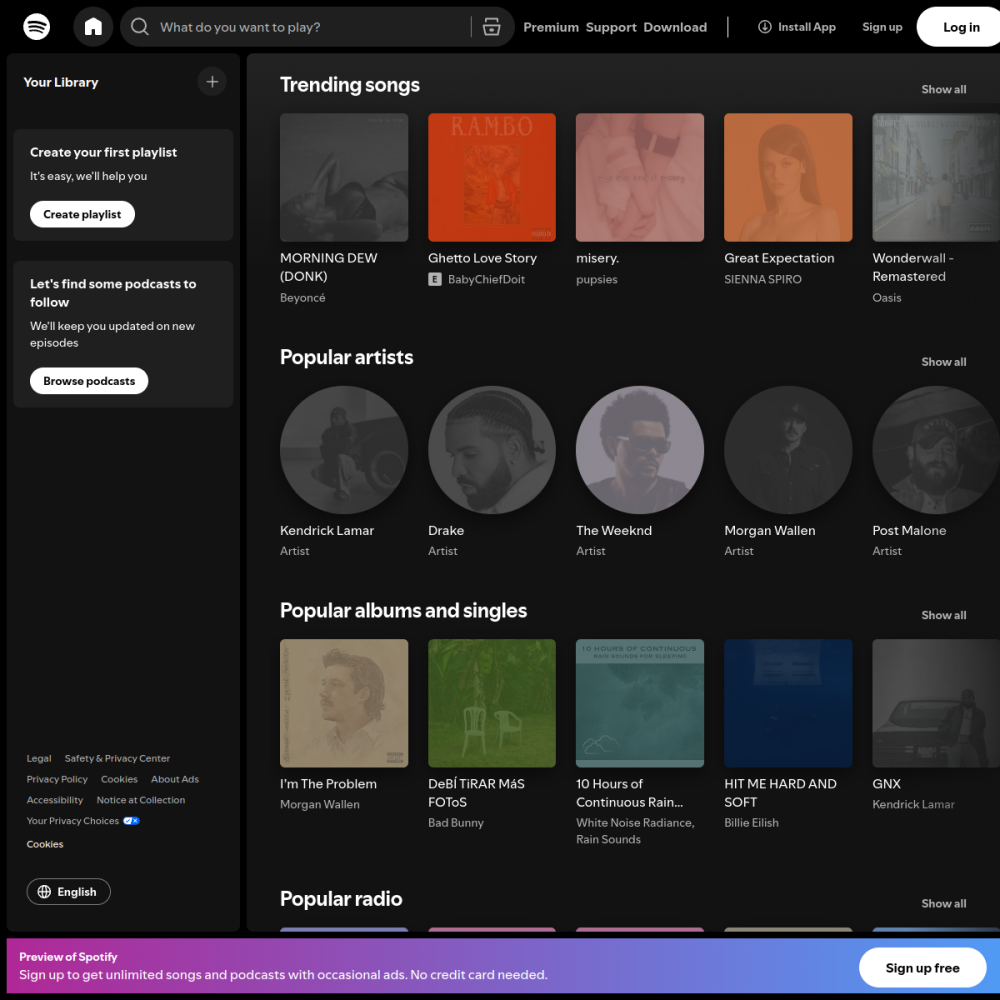The width and height of the screenshot is (1000, 1000).
Task: Open the Browse icon in search bar
Action: [x=491, y=27]
